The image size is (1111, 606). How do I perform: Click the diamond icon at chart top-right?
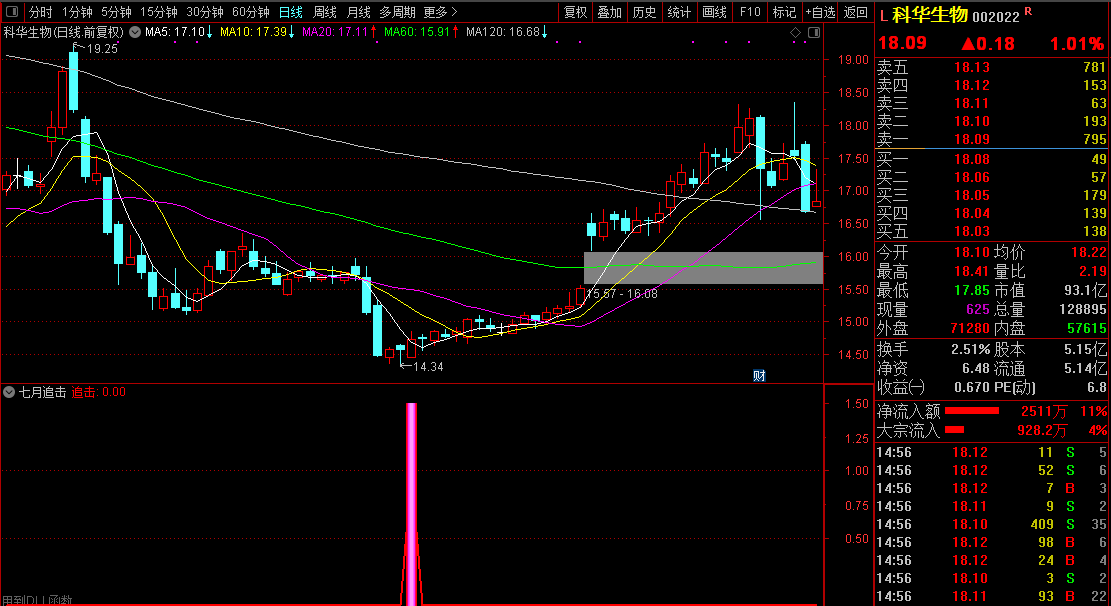[796, 33]
